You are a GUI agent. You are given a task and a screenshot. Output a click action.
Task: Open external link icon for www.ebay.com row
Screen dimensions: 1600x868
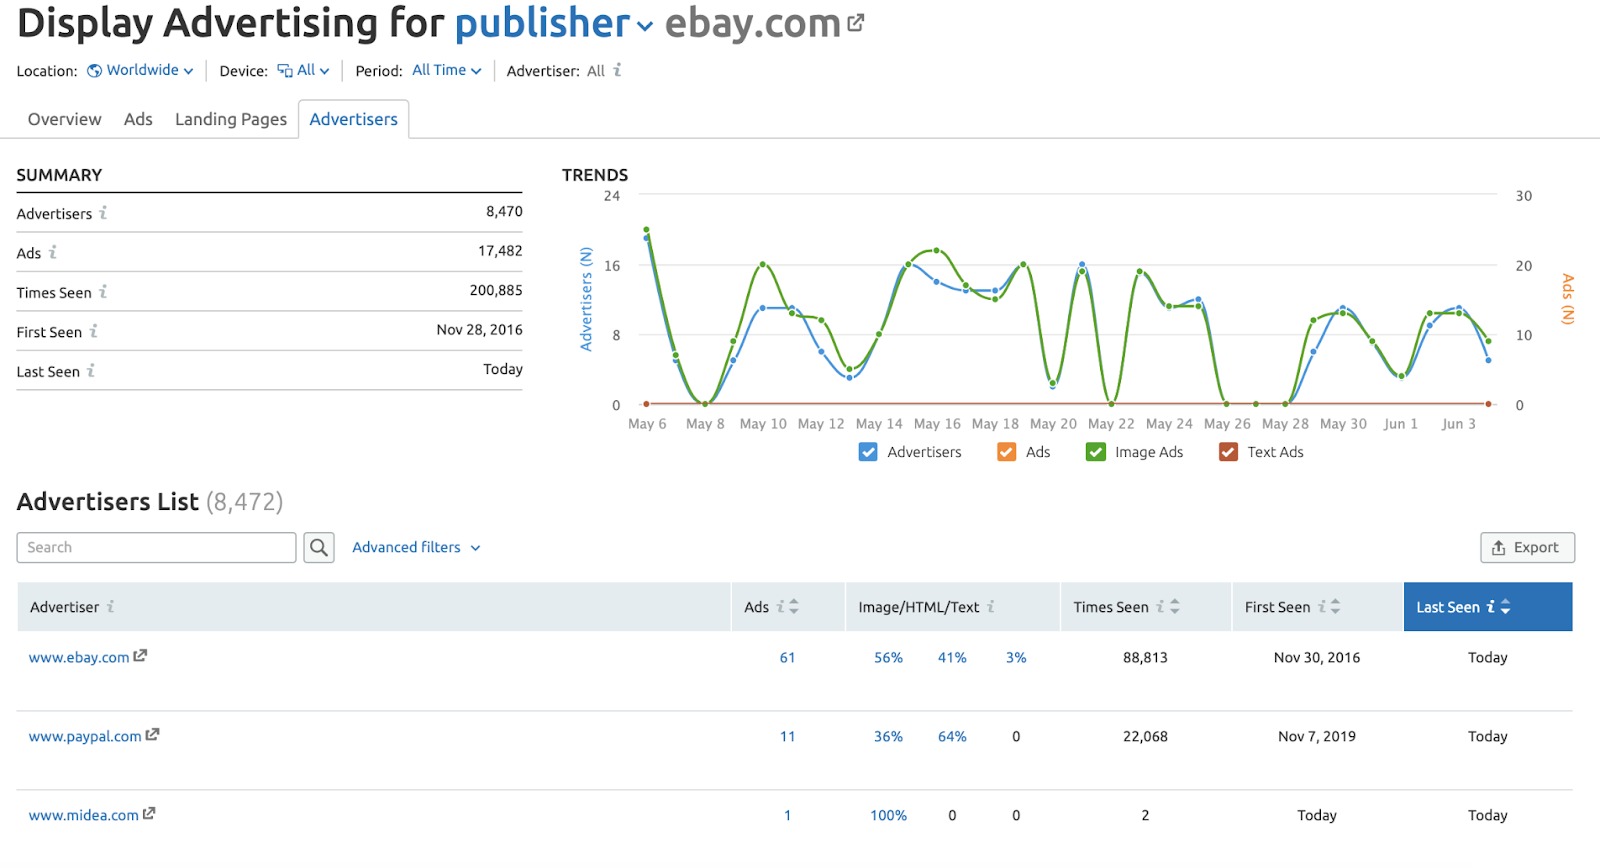[140, 656]
